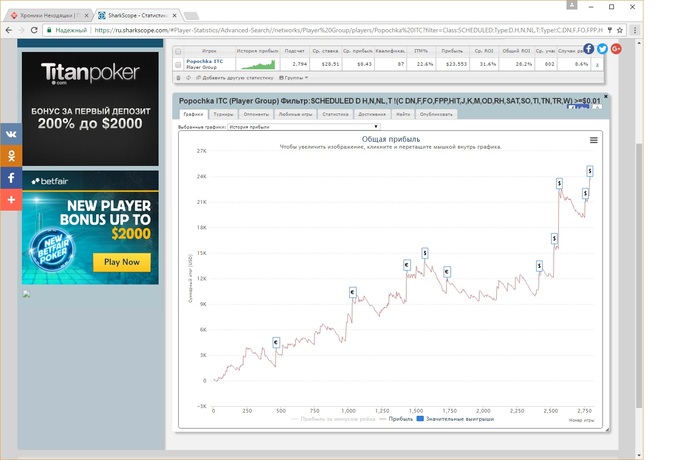Remove the Popochka ITC row with x
The width and height of the screenshot is (700, 460).
[597, 65]
